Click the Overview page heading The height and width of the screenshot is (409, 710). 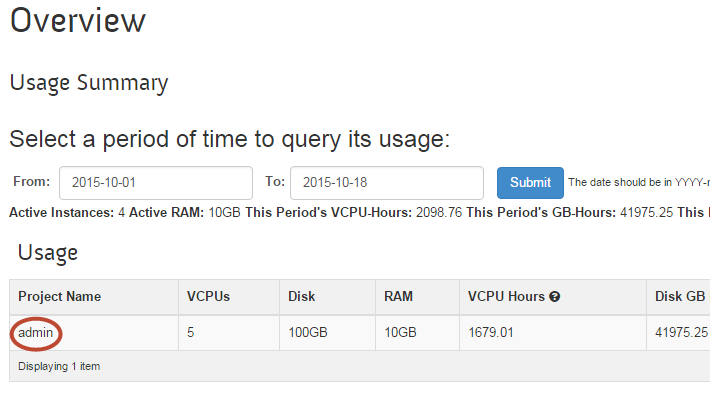(78, 20)
